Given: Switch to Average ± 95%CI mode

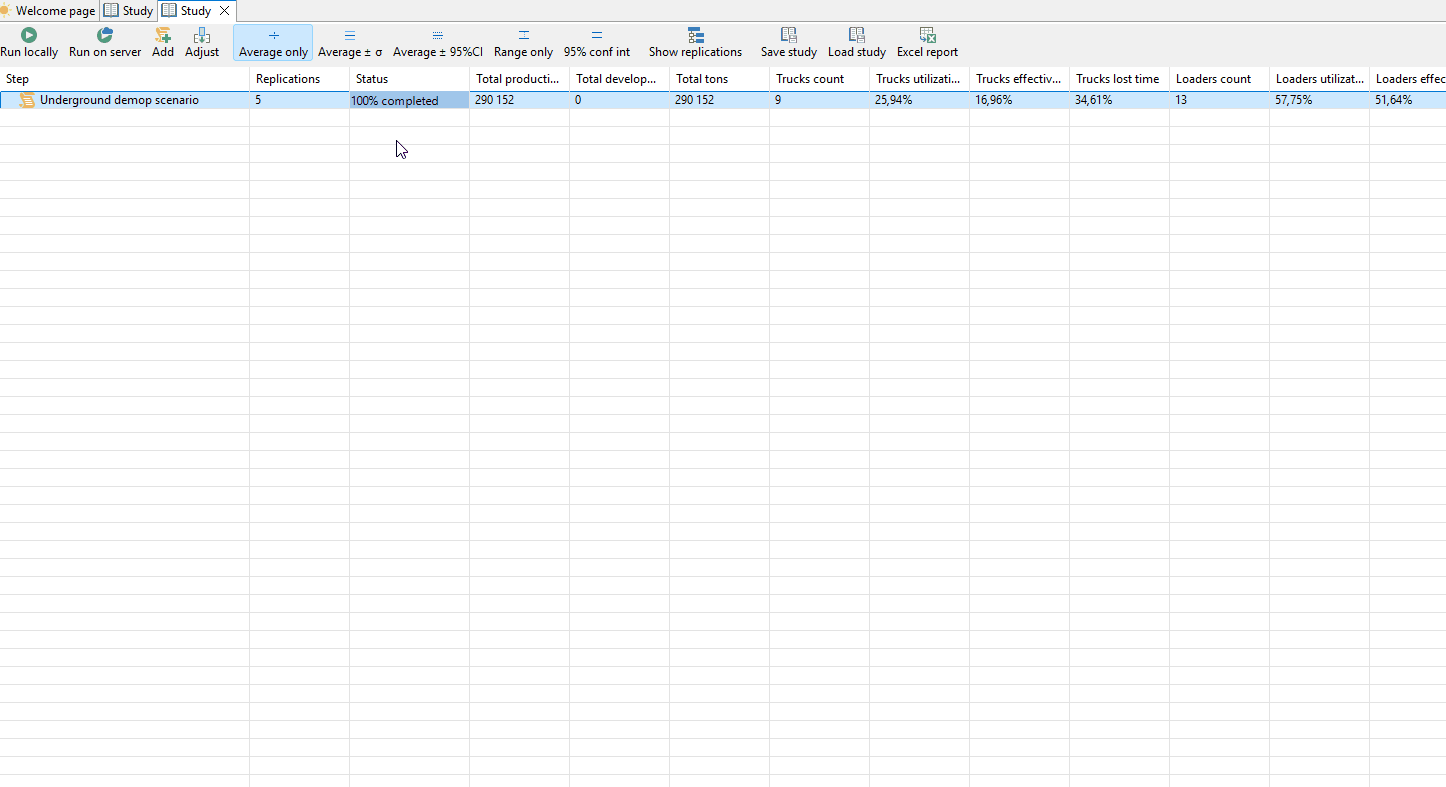Looking at the screenshot, I should [437, 43].
